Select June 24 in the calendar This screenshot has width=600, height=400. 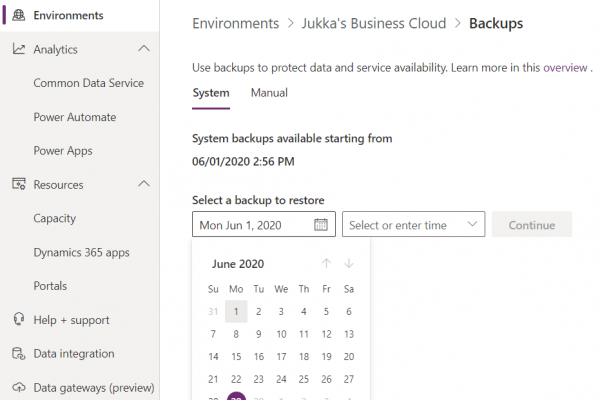click(281, 379)
